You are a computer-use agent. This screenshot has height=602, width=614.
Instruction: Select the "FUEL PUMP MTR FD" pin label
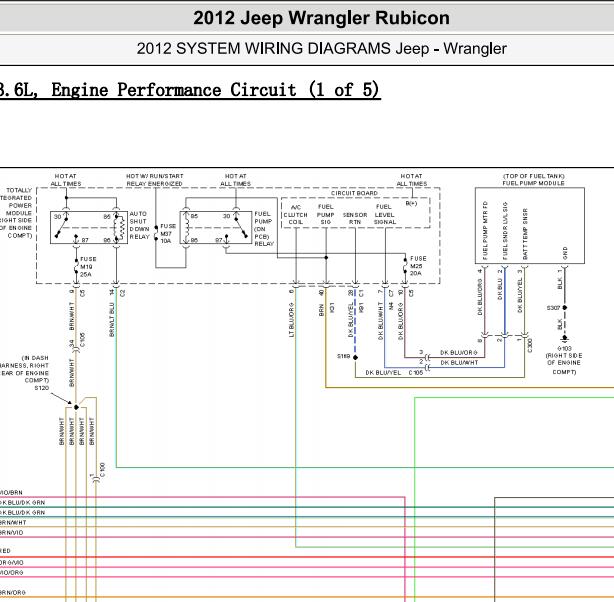(485, 231)
